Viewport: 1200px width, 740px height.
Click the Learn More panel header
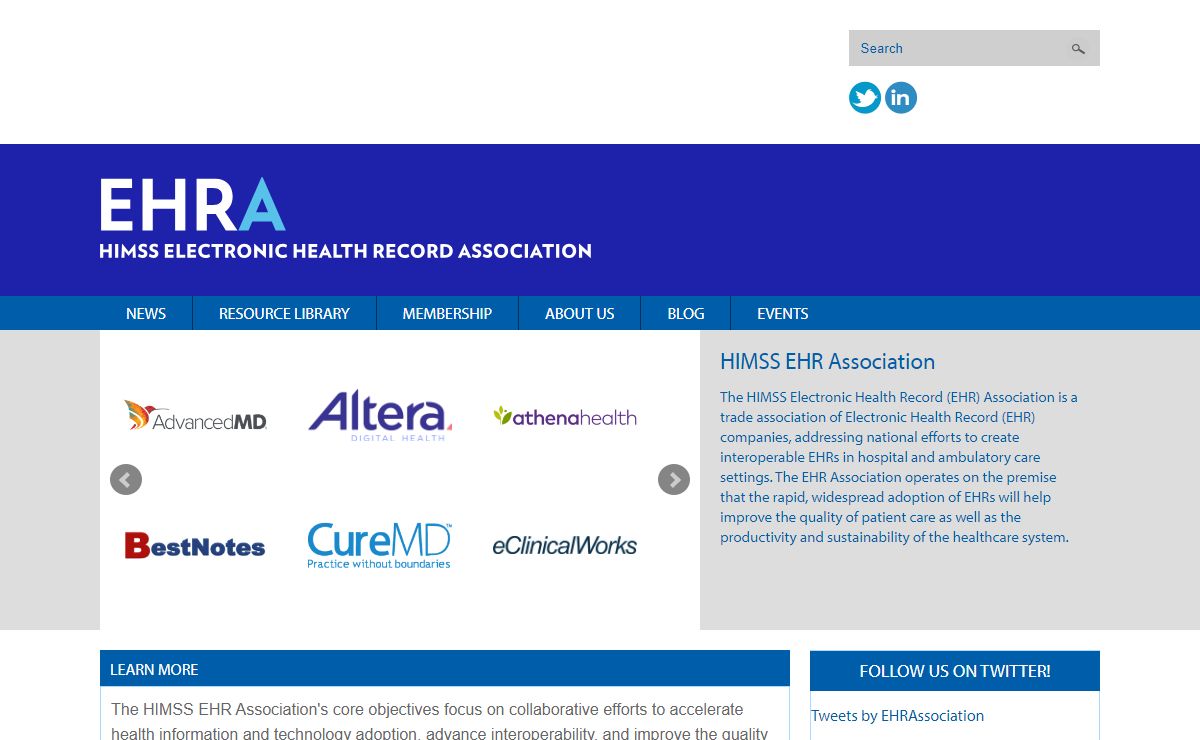(x=445, y=669)
